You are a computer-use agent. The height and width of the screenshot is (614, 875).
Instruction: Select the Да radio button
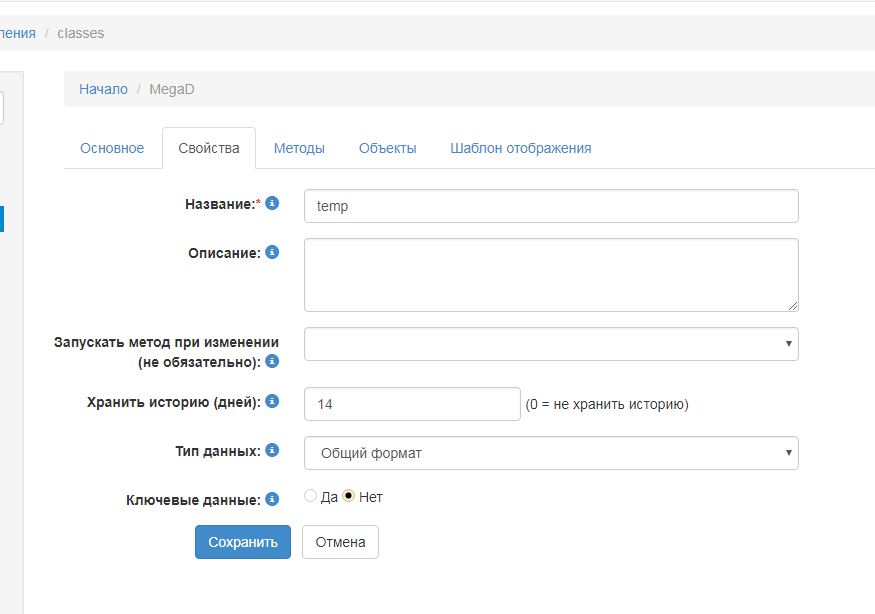tap(310, 496)
